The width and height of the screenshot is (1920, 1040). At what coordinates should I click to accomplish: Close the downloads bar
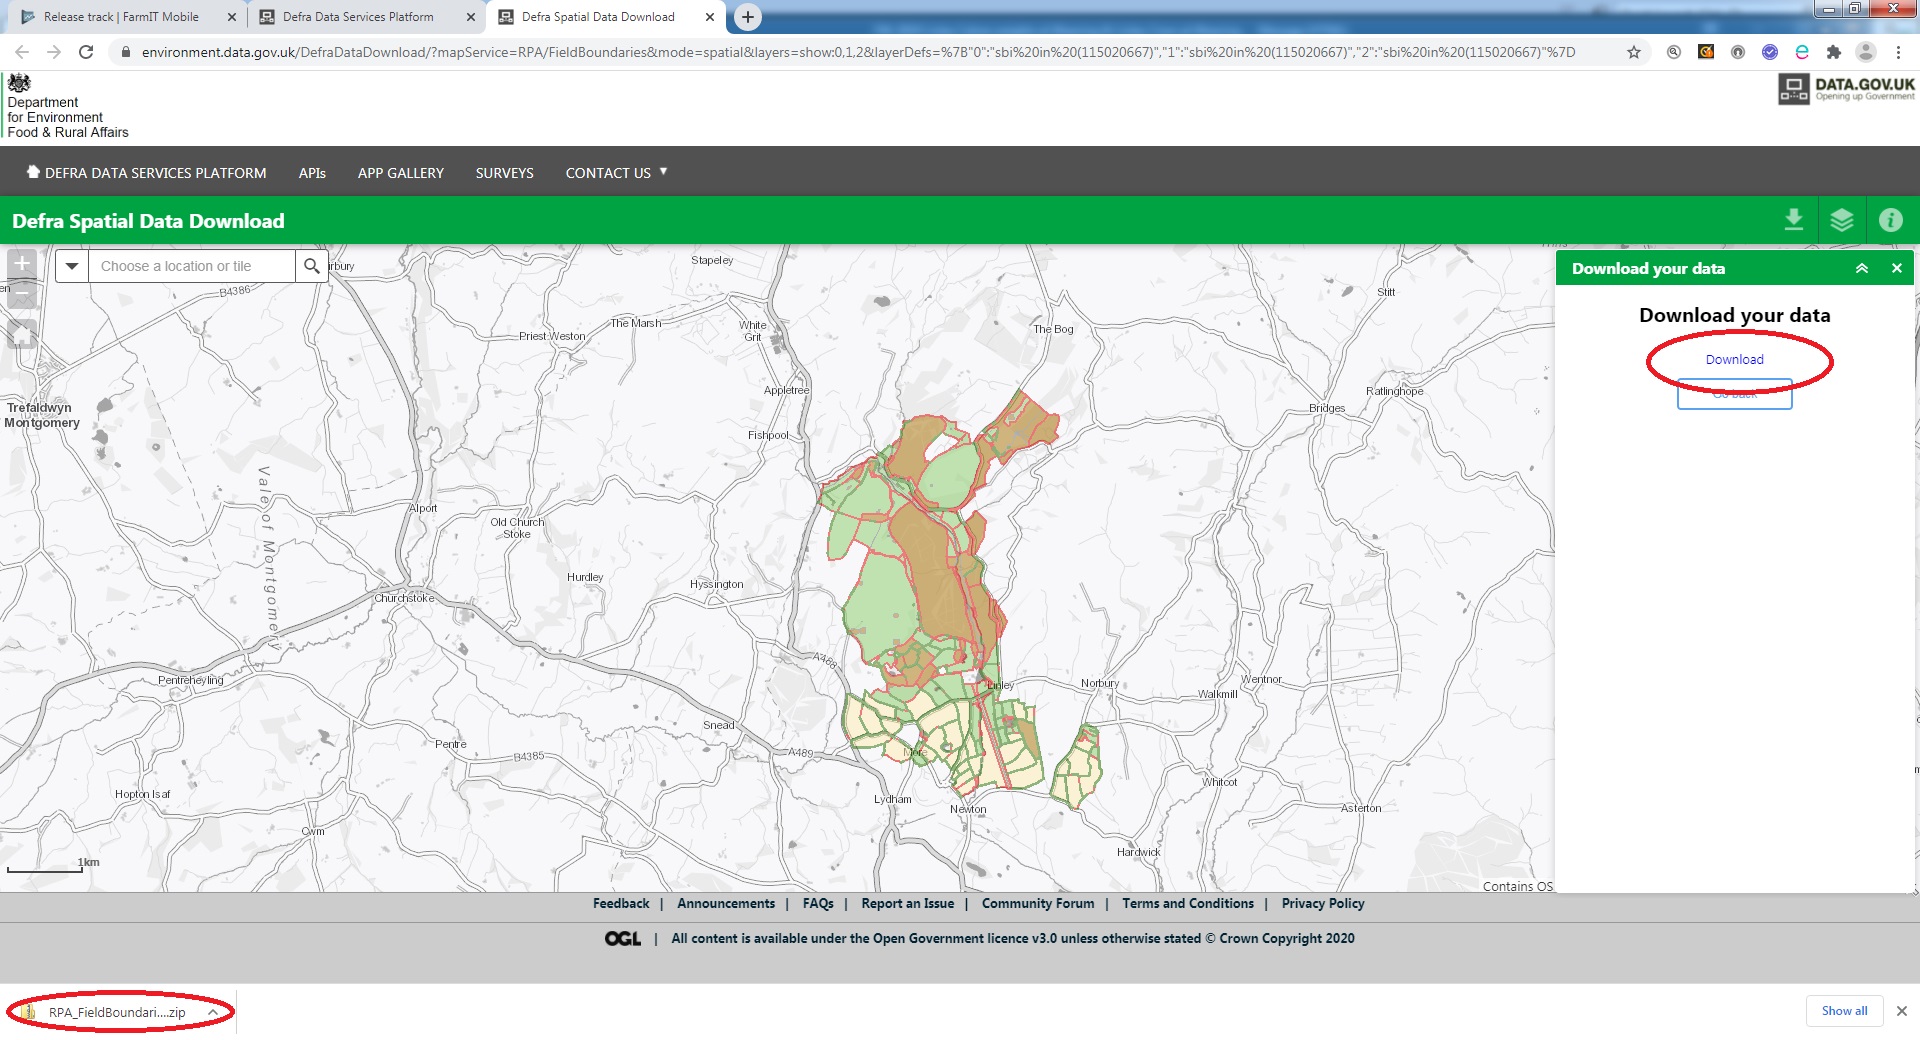[1902, 1011]
